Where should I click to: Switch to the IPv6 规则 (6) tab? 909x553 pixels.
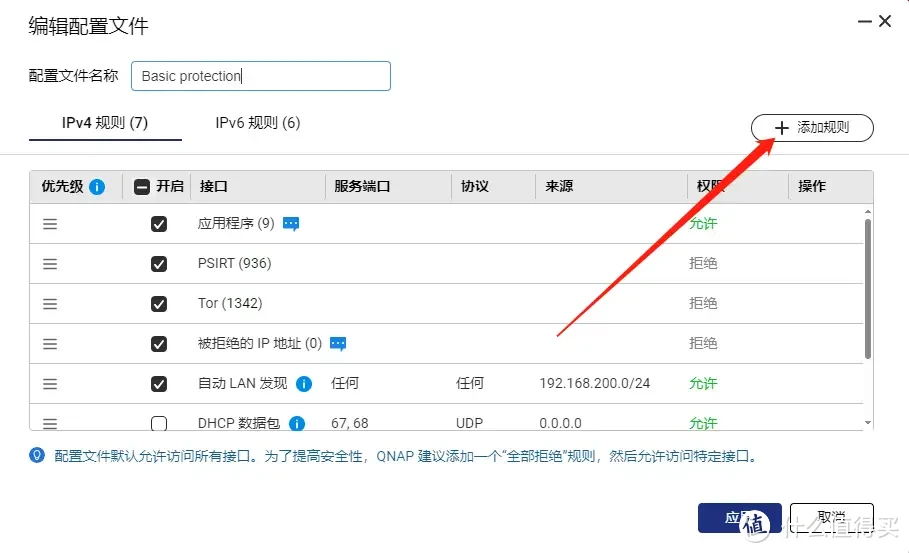coord(258,123)
